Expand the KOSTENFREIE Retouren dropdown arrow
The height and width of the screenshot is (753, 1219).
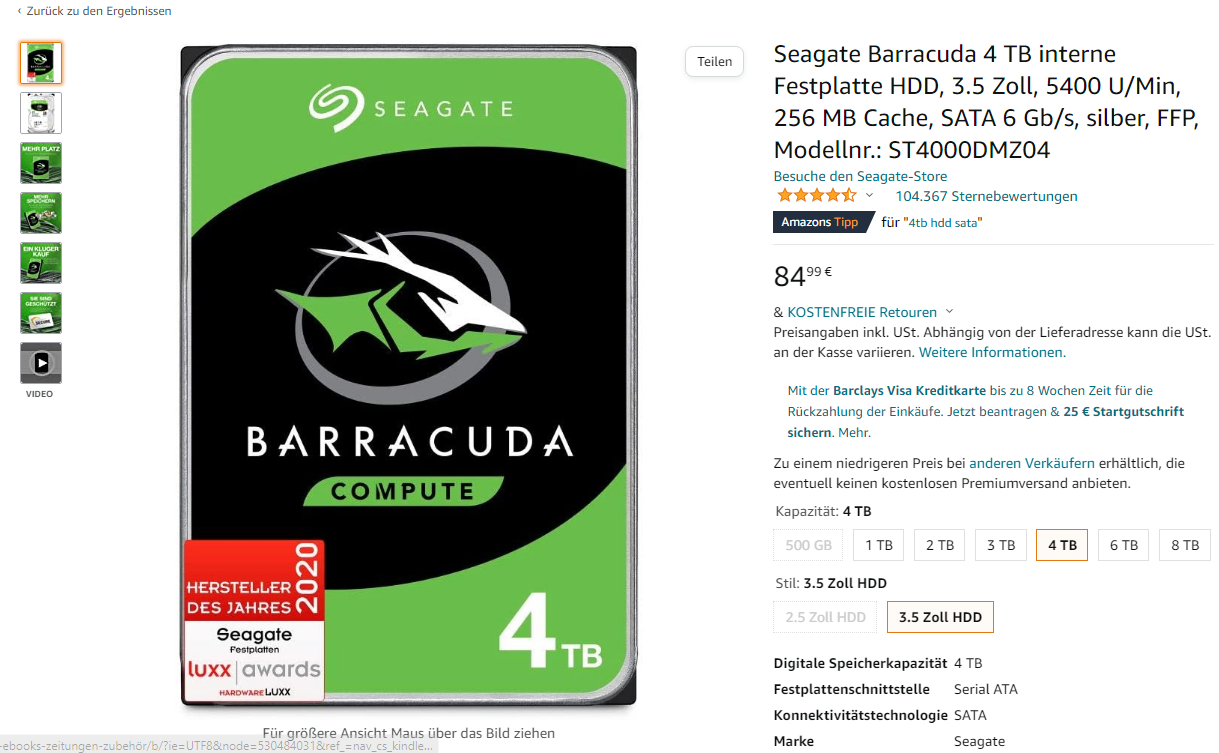[x=949, y=312]
